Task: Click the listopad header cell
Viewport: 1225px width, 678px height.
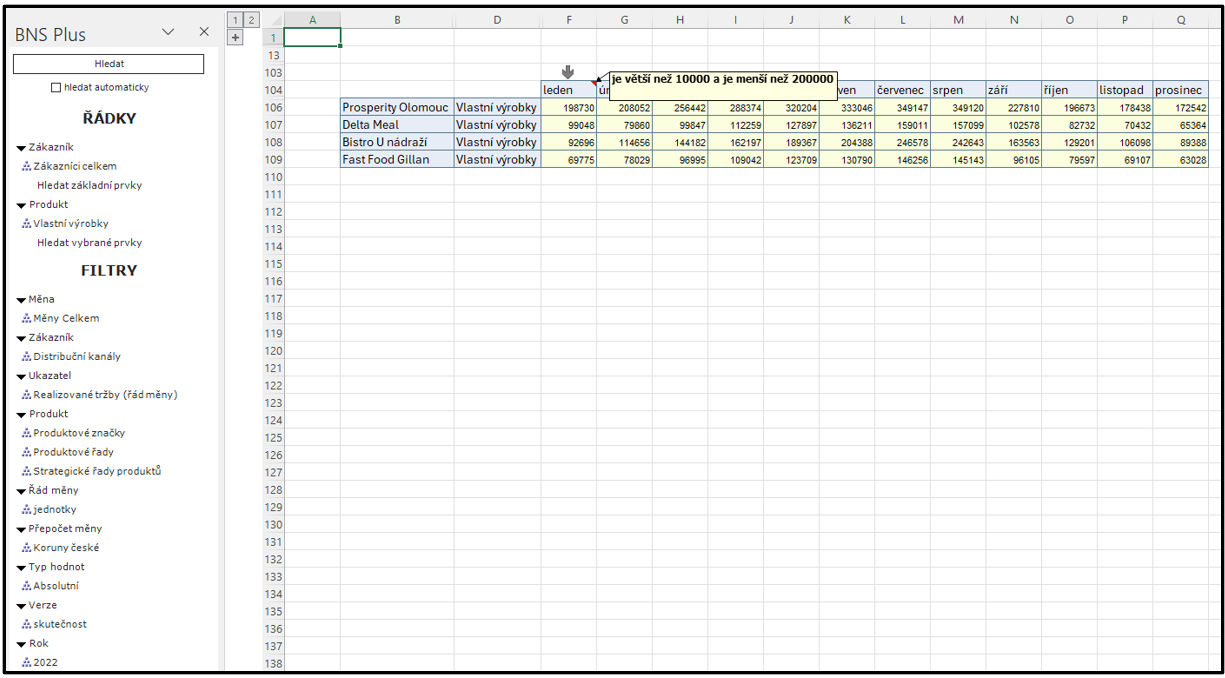Action: point(1125,90)
